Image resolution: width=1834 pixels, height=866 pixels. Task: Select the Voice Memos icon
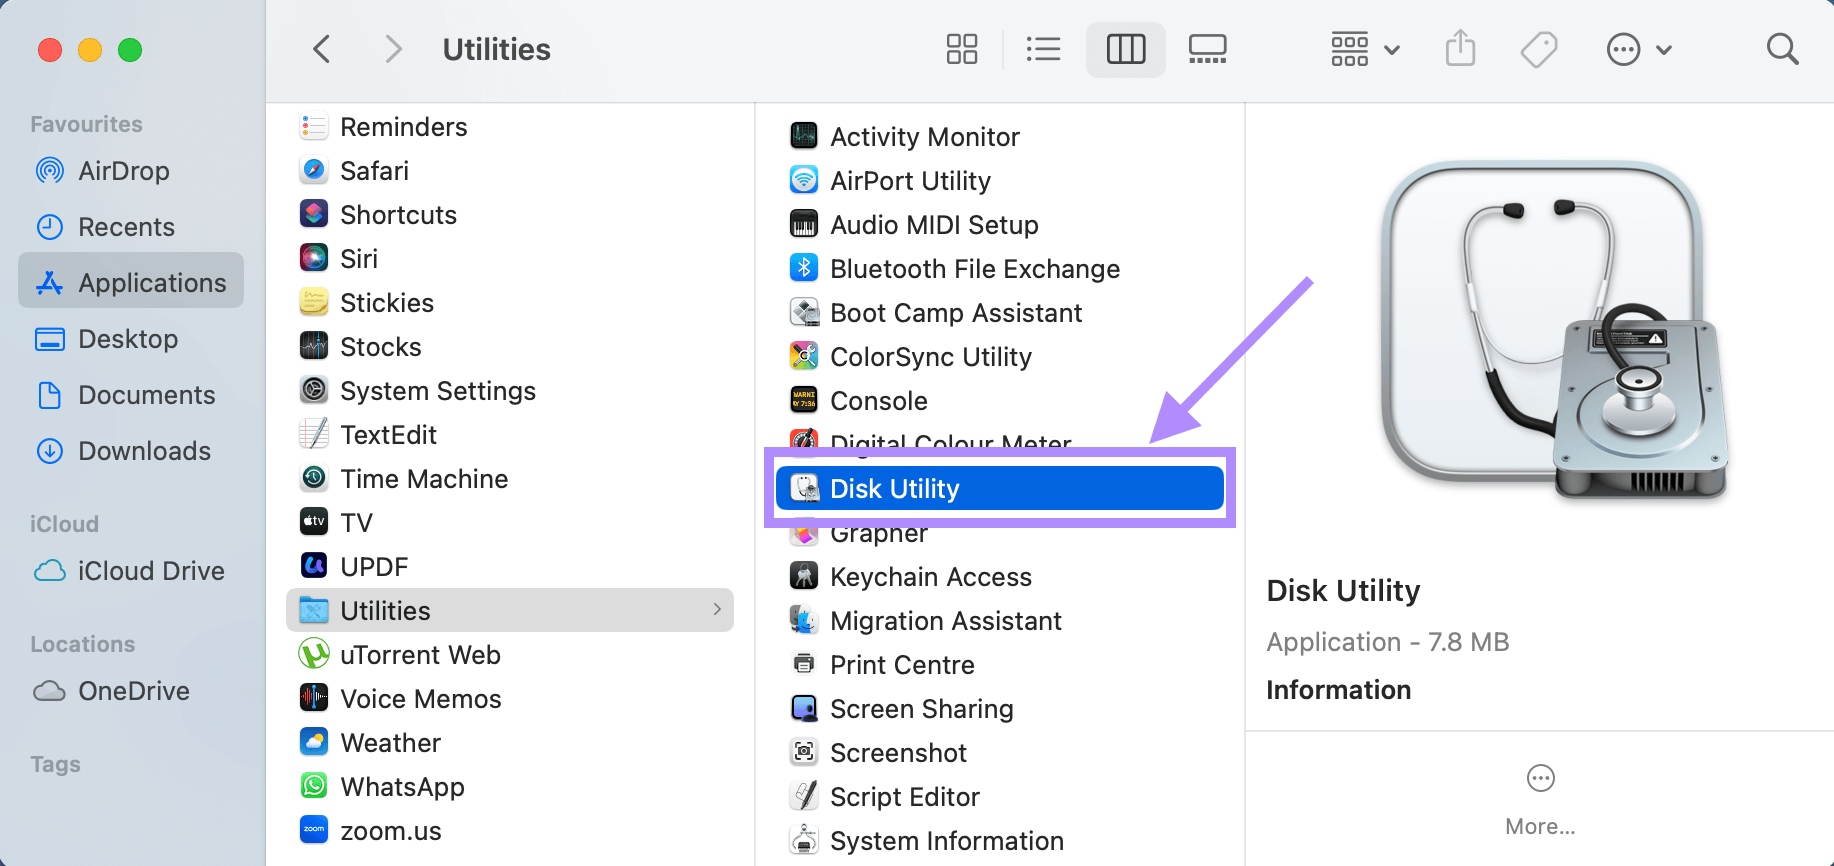[x=314, y=699]
